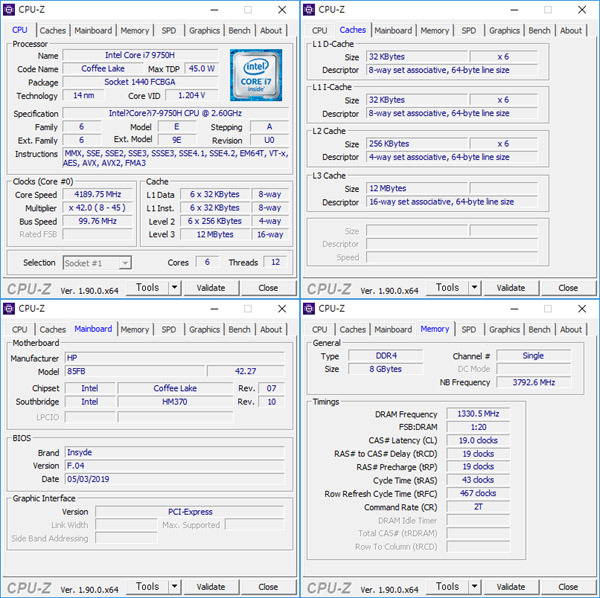
Task: Open the Socket #1 selection dropdown
Action: tap(97, 263)
